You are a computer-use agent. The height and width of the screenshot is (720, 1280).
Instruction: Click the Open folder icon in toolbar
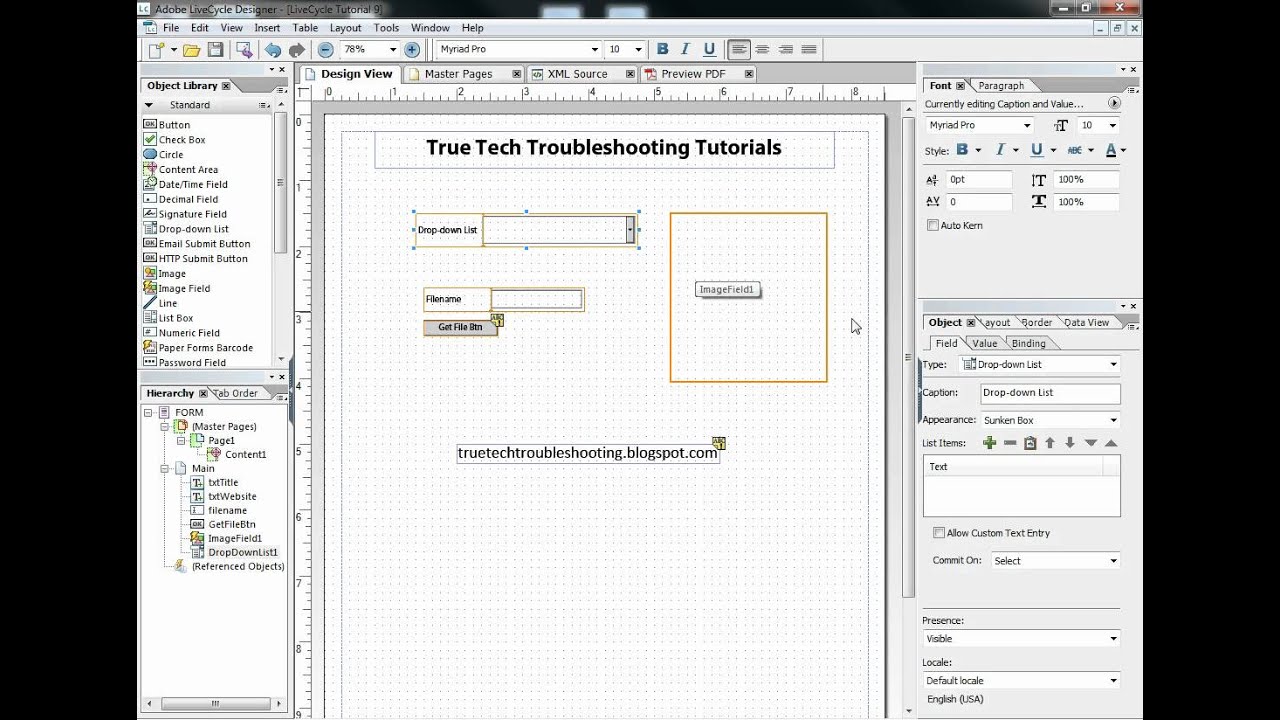point(191,49)
